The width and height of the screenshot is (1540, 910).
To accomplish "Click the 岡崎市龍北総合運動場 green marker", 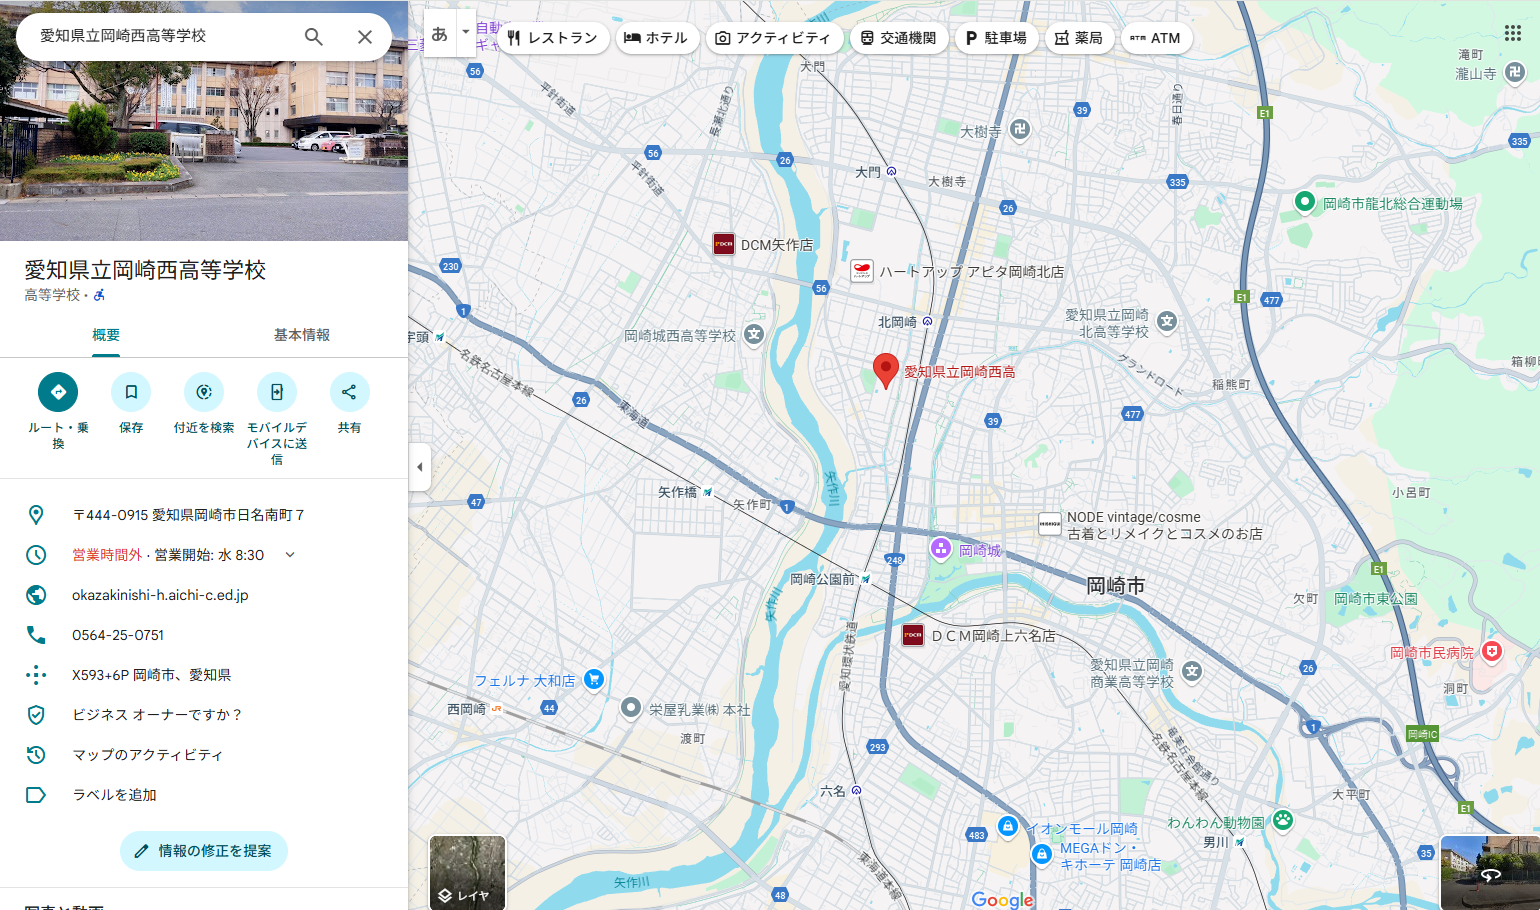I will (1304, 202).
